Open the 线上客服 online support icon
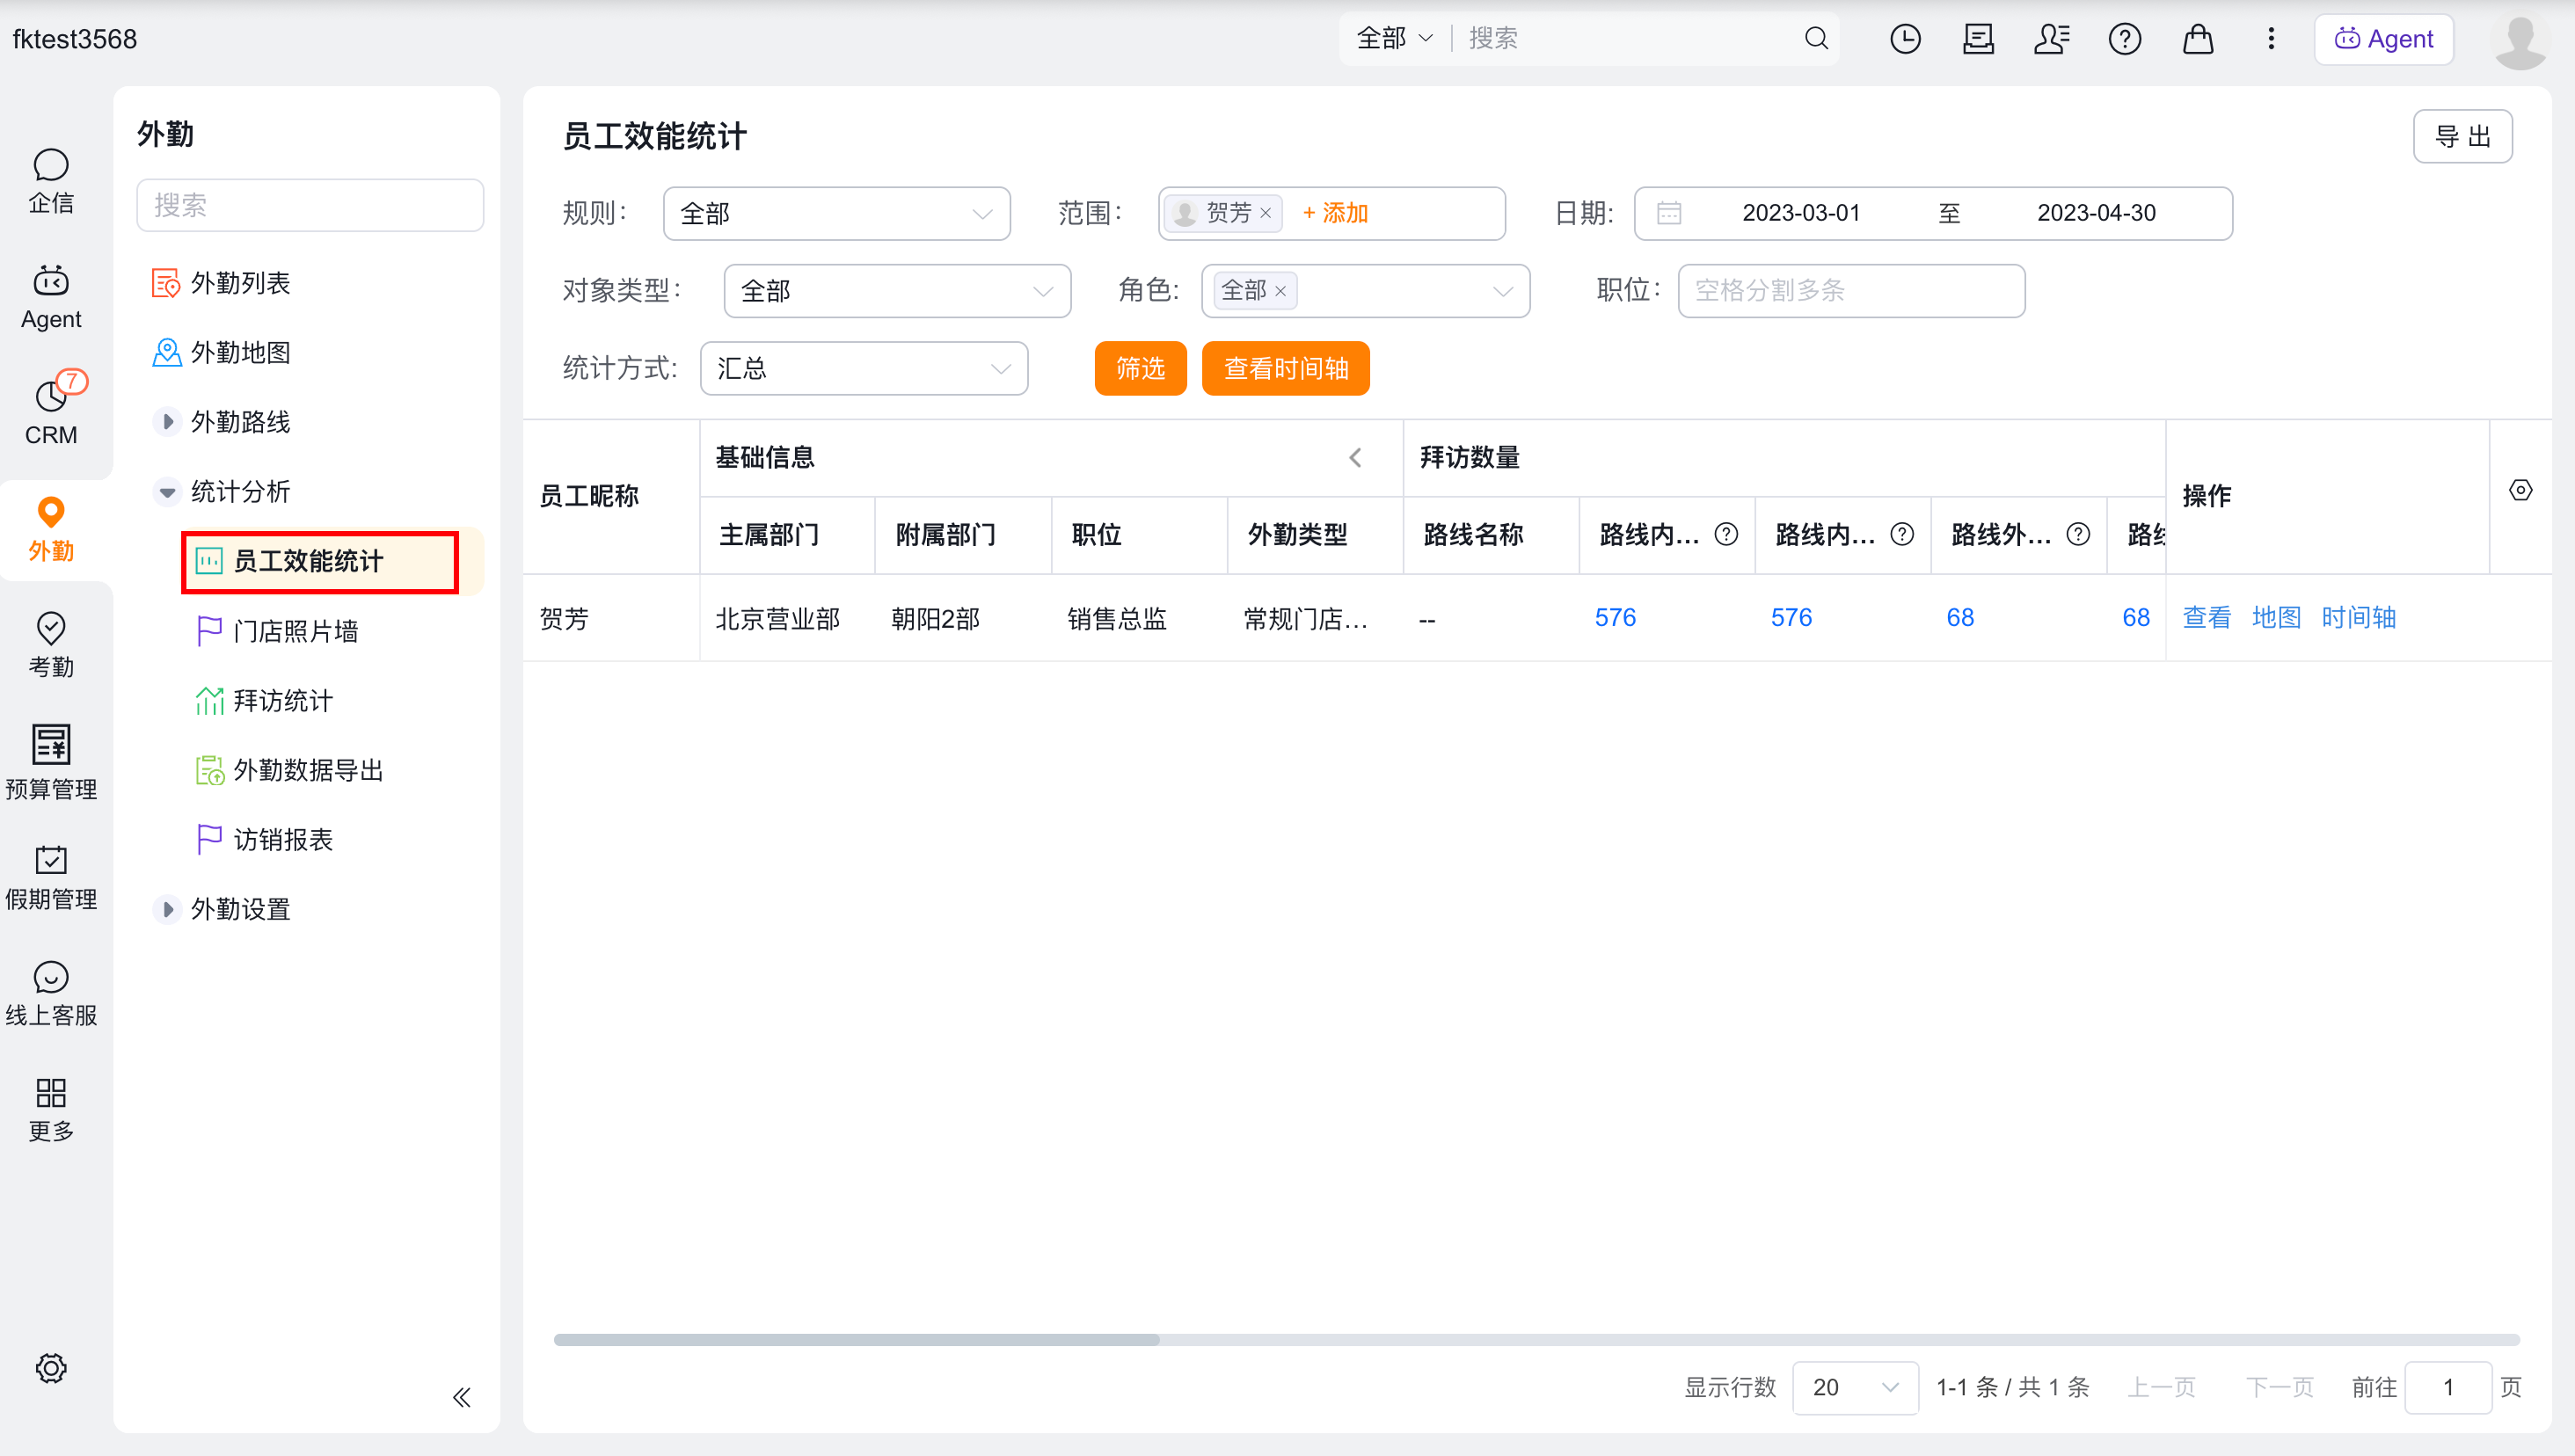 click(x=51, y=994)
